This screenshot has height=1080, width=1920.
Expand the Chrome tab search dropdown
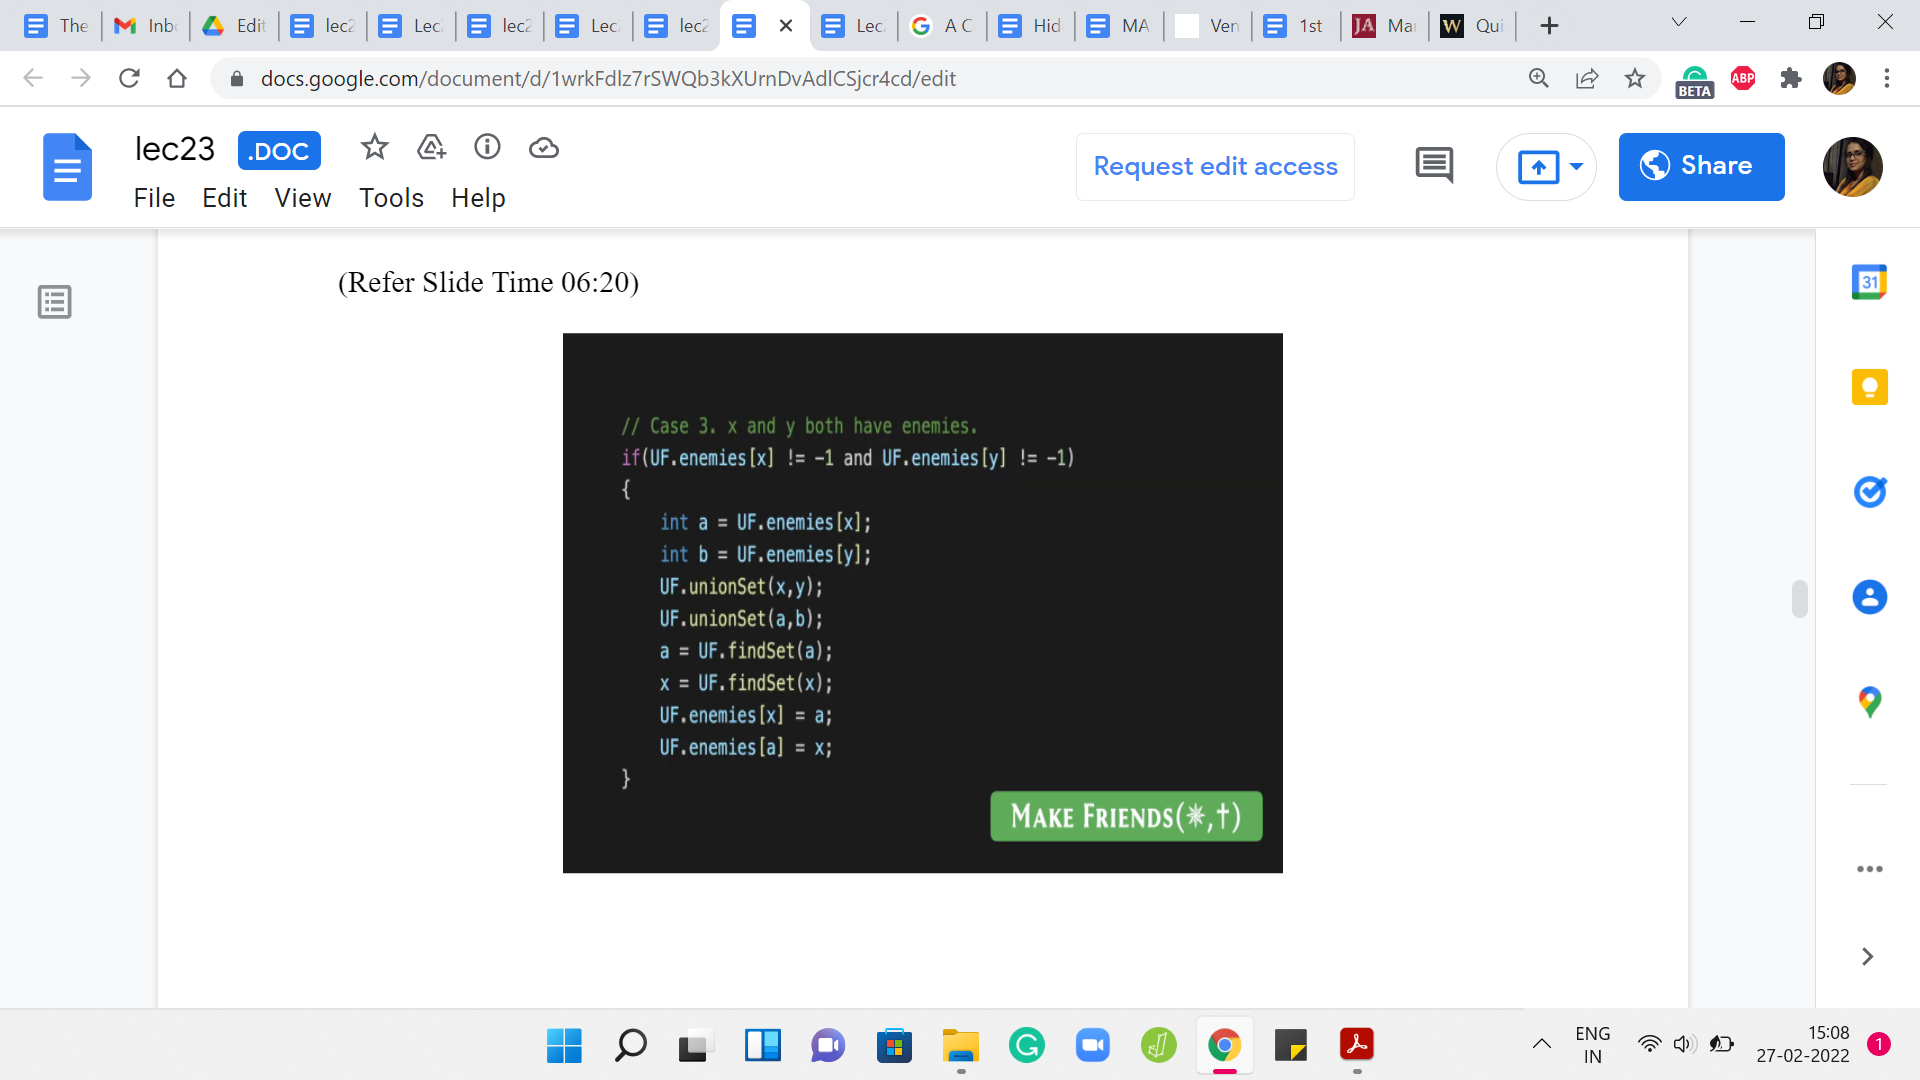(1679, 23)
